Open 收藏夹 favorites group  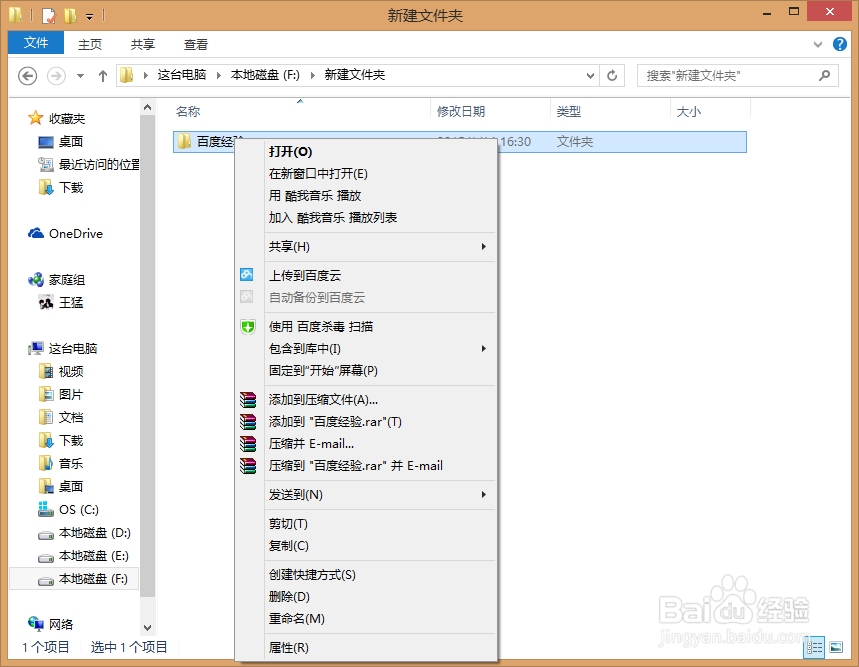(x=57, y=119)
